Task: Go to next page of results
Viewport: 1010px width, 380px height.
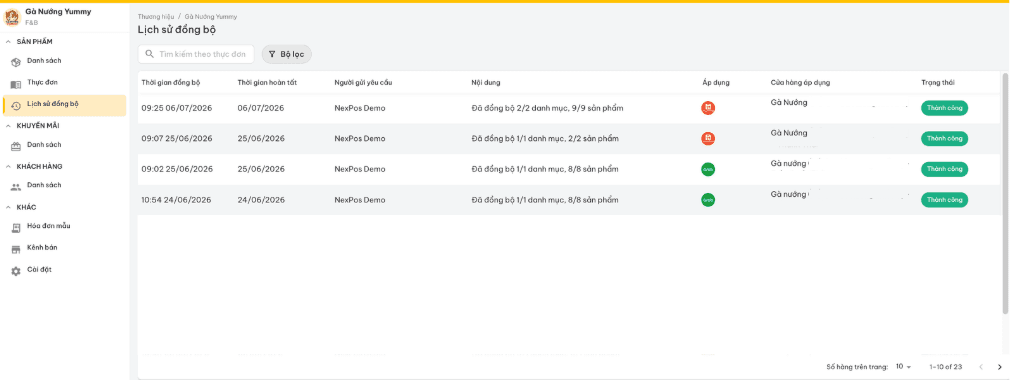Action: click(x=999, y=366)
